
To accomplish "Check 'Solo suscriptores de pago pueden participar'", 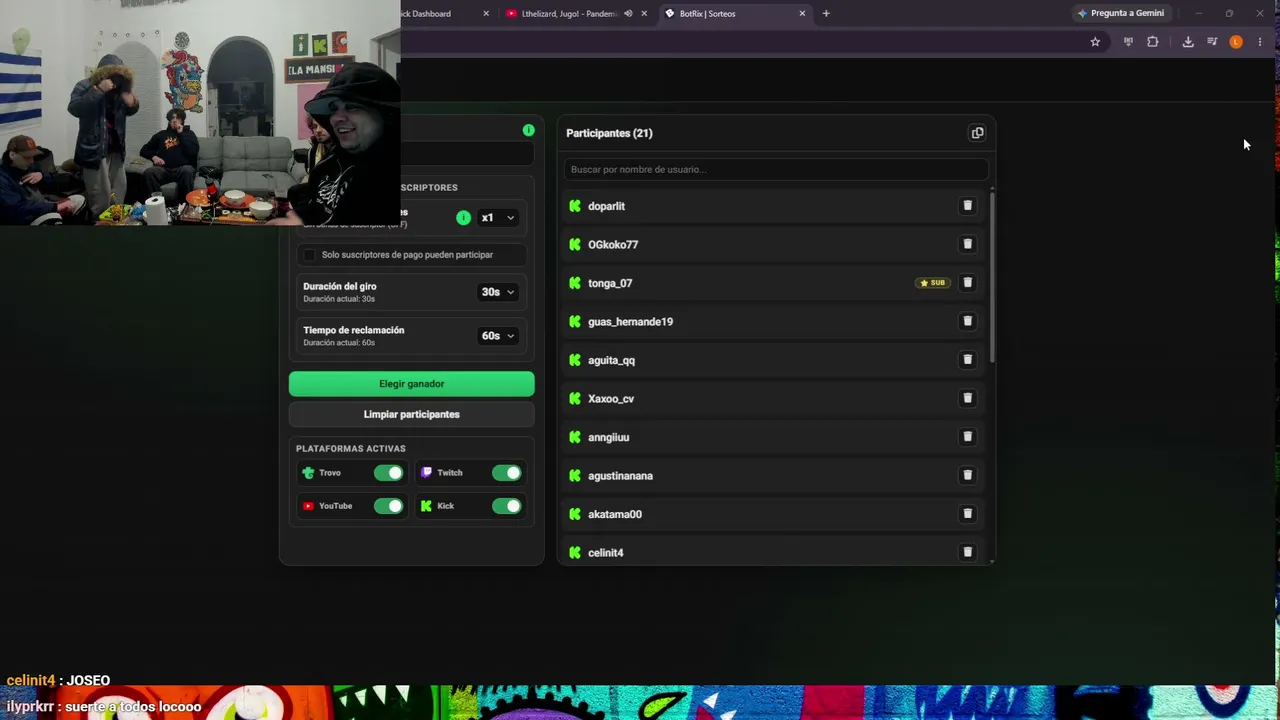I will 310,255.
